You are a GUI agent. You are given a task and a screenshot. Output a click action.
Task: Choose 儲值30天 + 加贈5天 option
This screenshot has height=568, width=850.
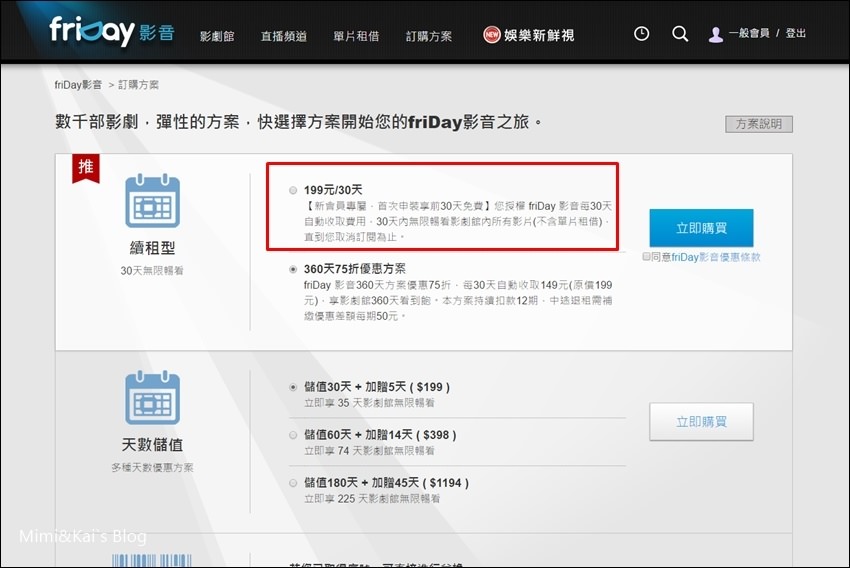(x=292, y=387)
